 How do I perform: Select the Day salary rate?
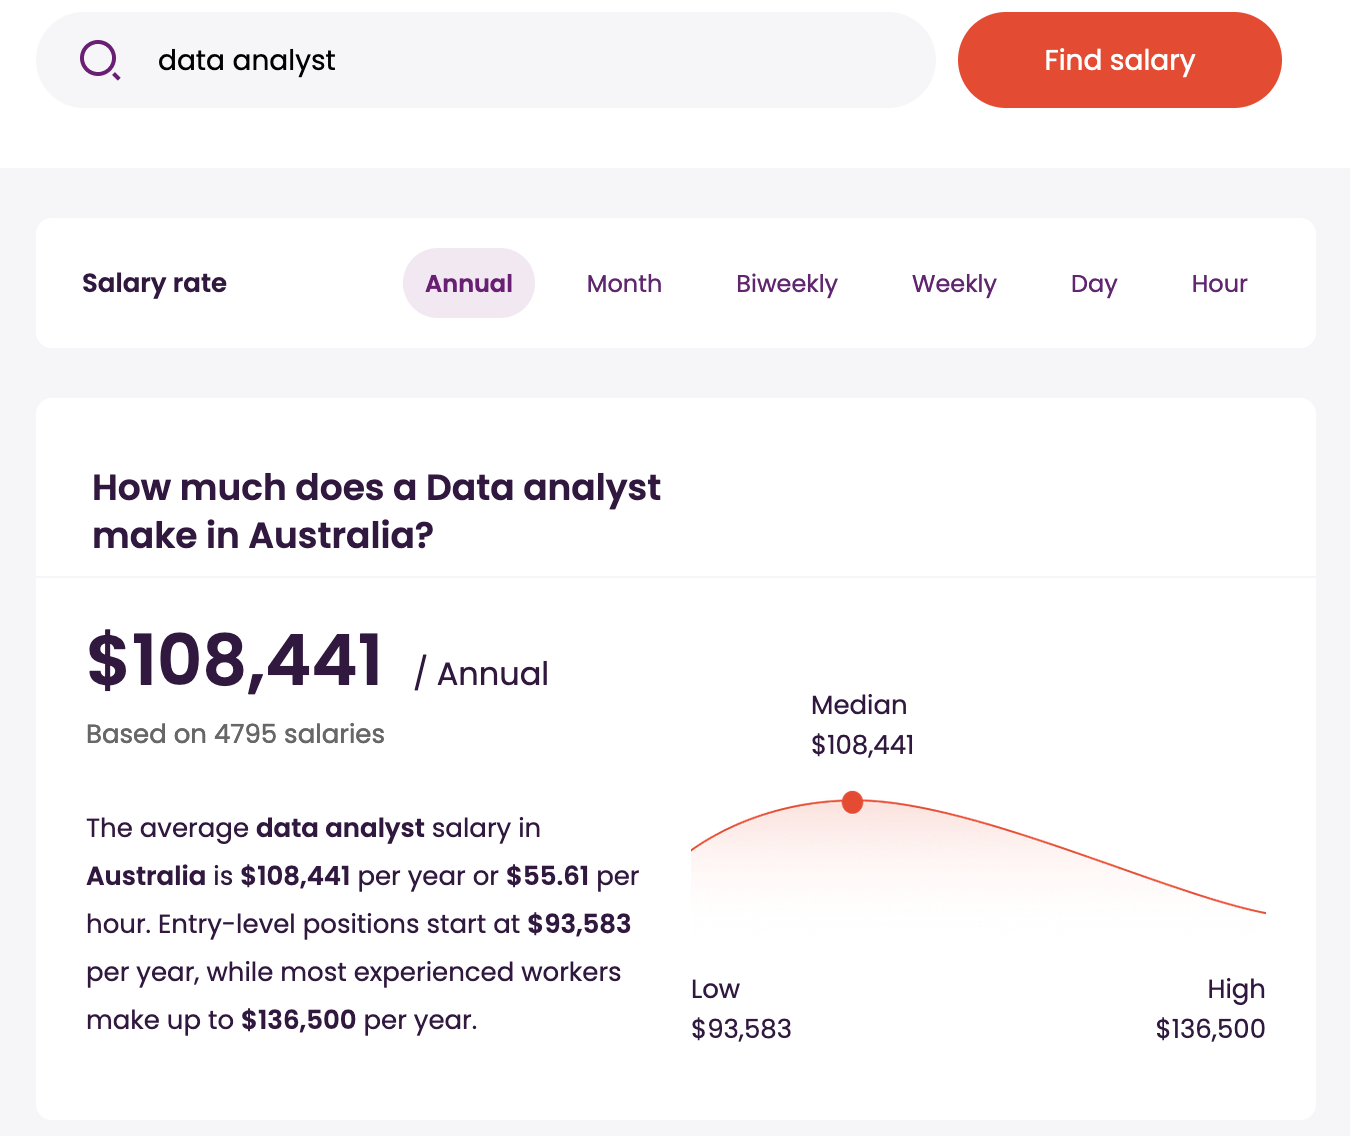pyautogui.click(x=1093, y=283)
